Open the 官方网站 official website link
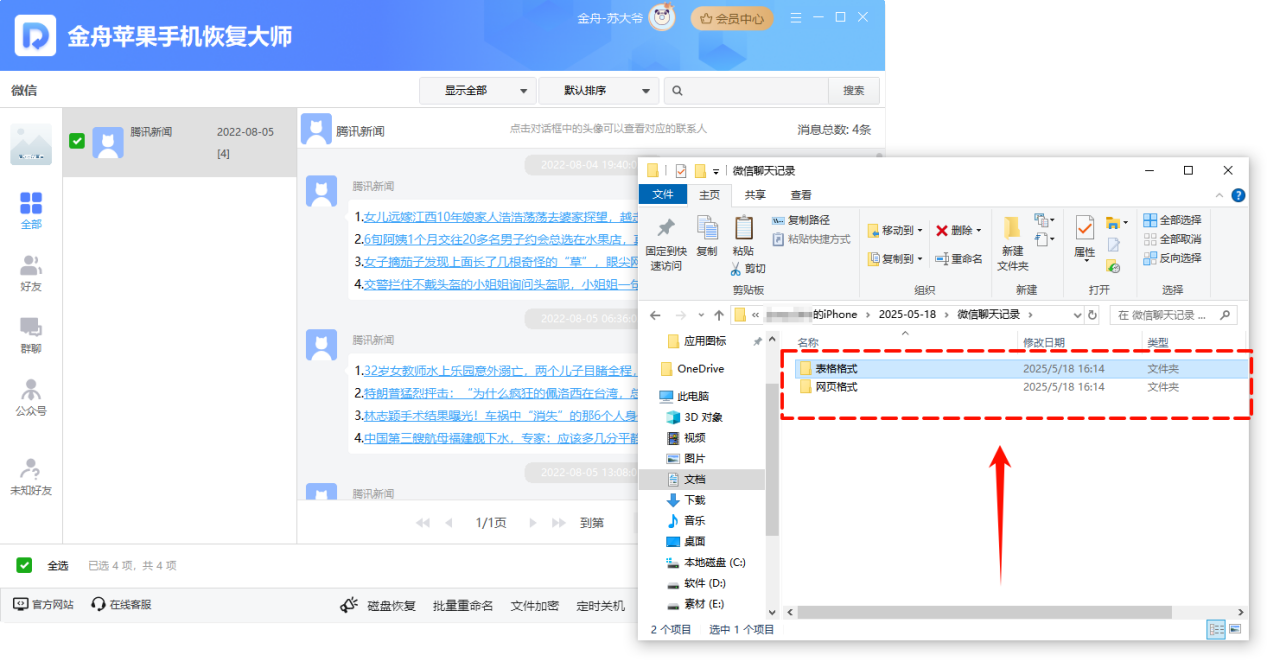This screenshot has height=668, width=1267. pyautogui.click(x=43, y=604)
